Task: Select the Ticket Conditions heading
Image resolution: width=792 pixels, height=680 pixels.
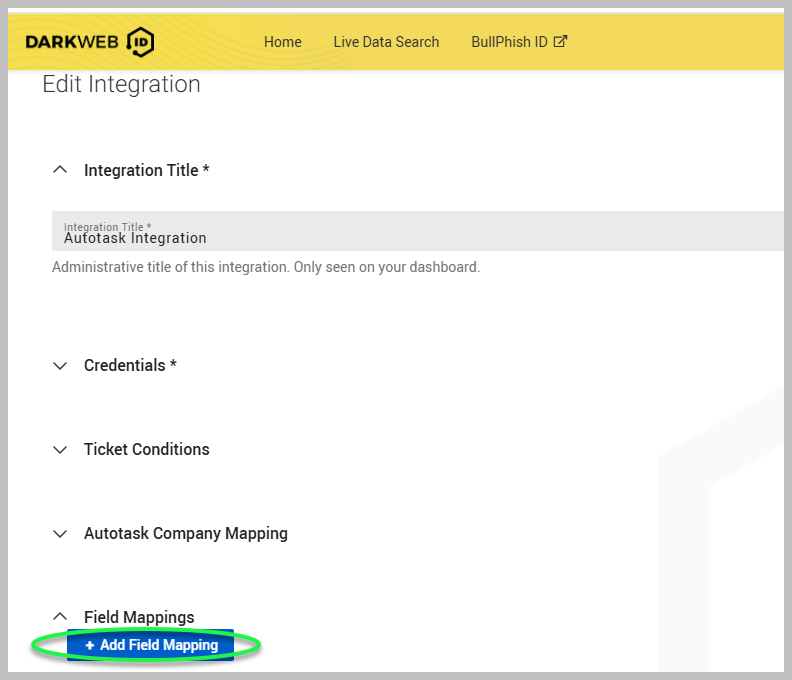Action: (146, 449)
